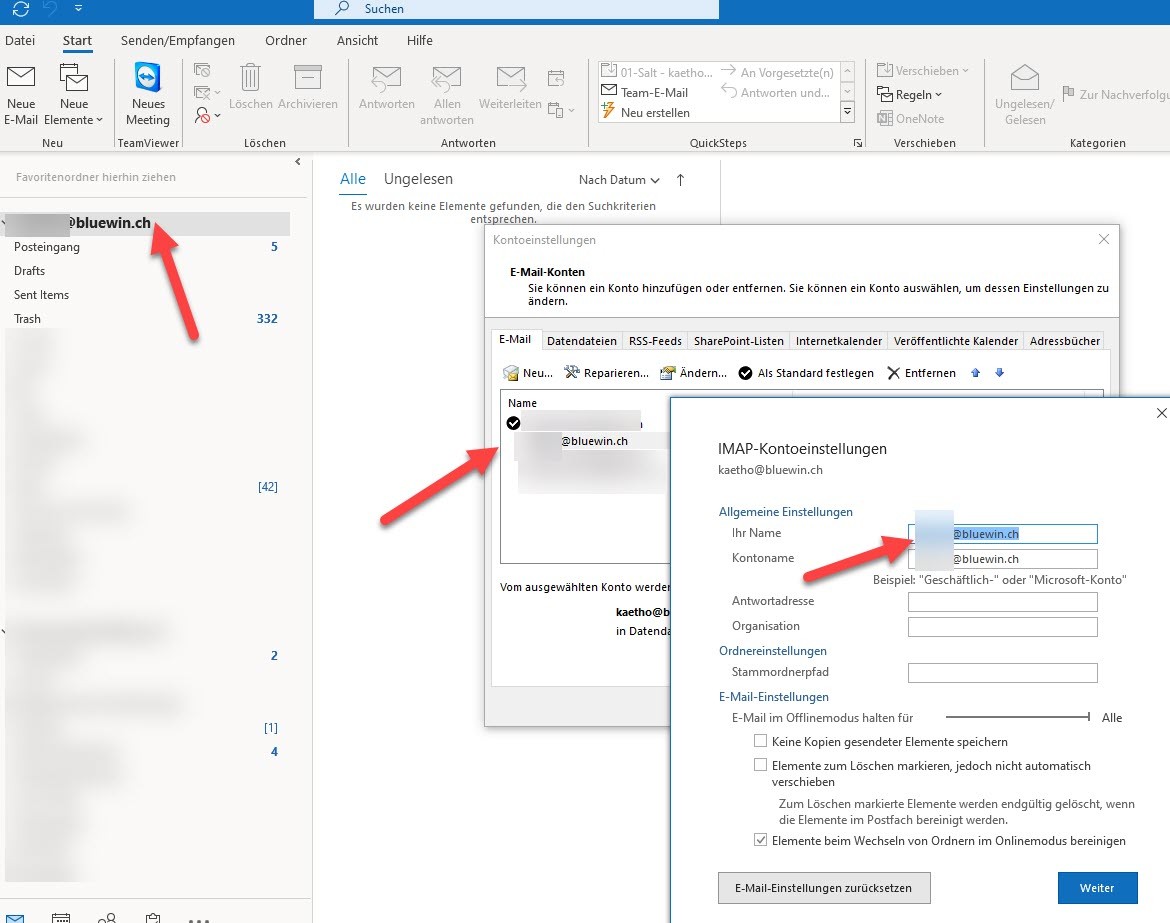This screenshot has height=923, width=1170.
Task: Open the Nach Datum sort dropdown
Action: pos(619,180)
